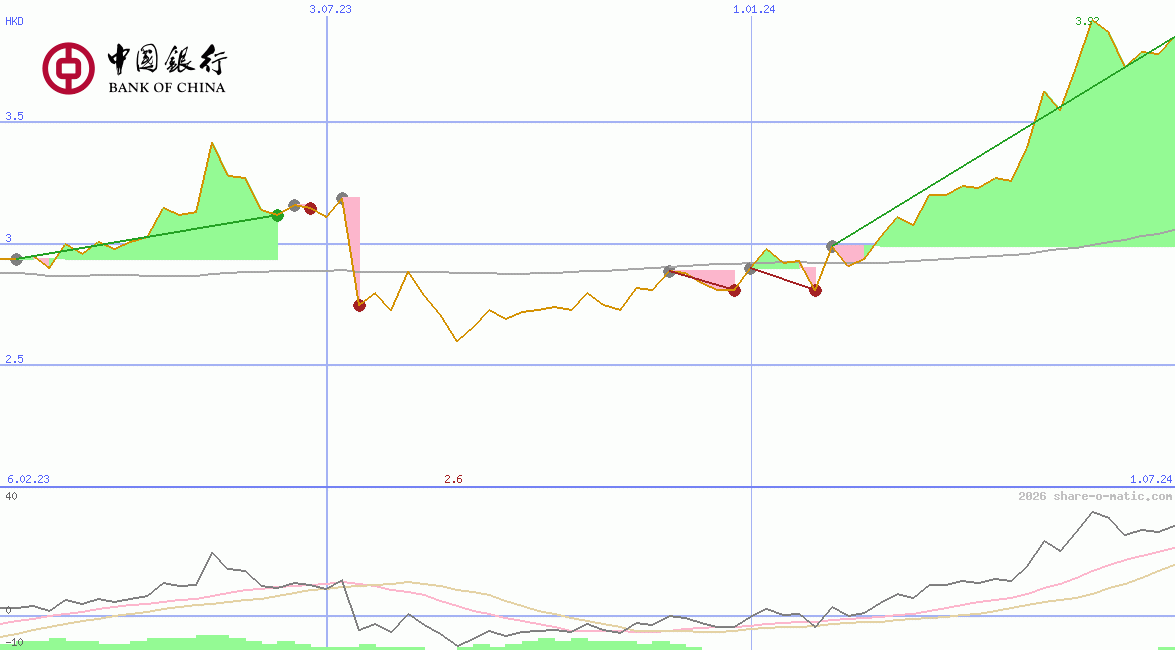Viewport: 1175px width, 650px height.
Task: Click the HKD currency label
Action: 12,20
